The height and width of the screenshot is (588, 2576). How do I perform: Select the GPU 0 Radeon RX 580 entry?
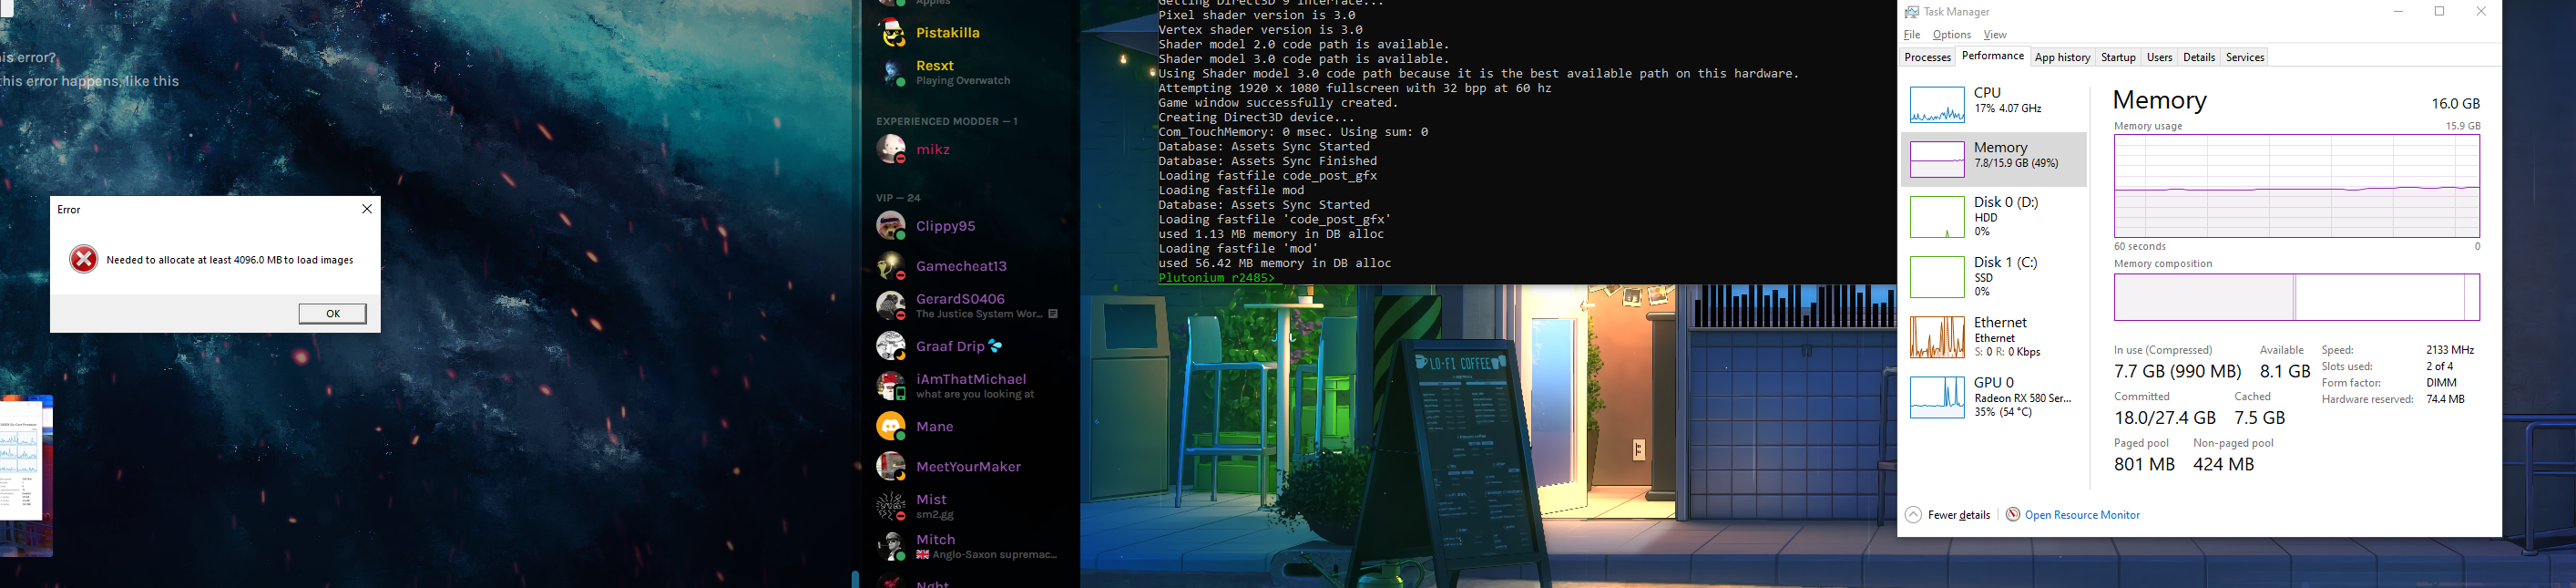click(1993, 397)
